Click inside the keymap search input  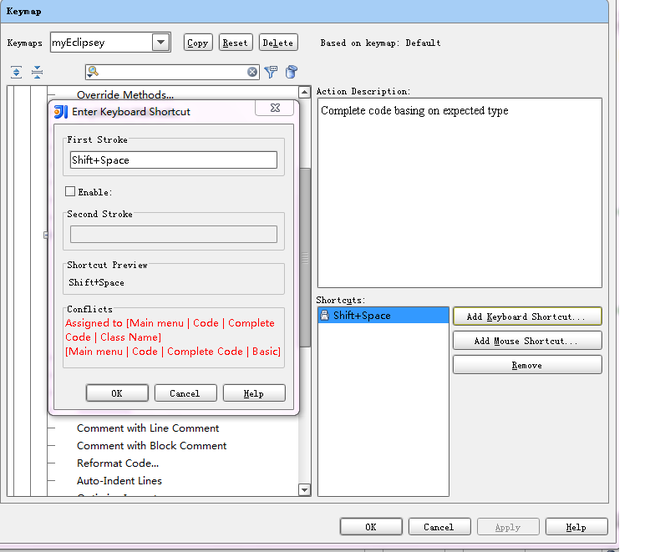[x=173, y=72]
